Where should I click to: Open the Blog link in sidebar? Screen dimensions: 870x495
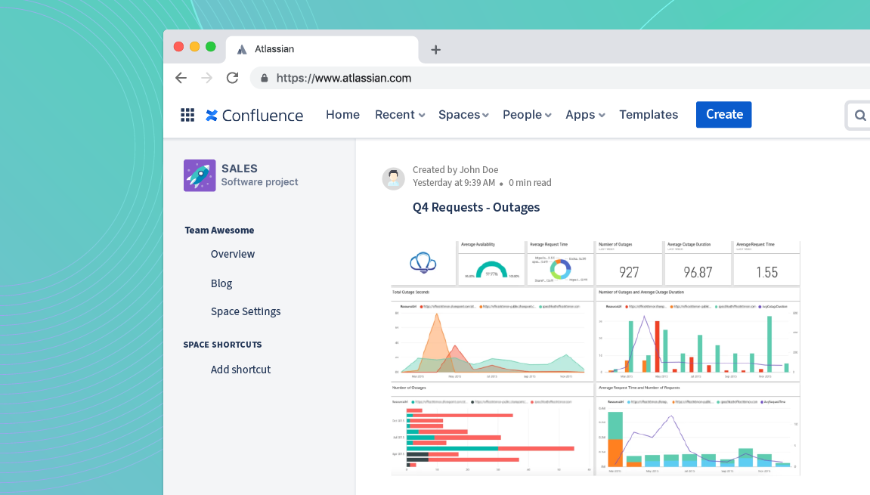(221, 284)
